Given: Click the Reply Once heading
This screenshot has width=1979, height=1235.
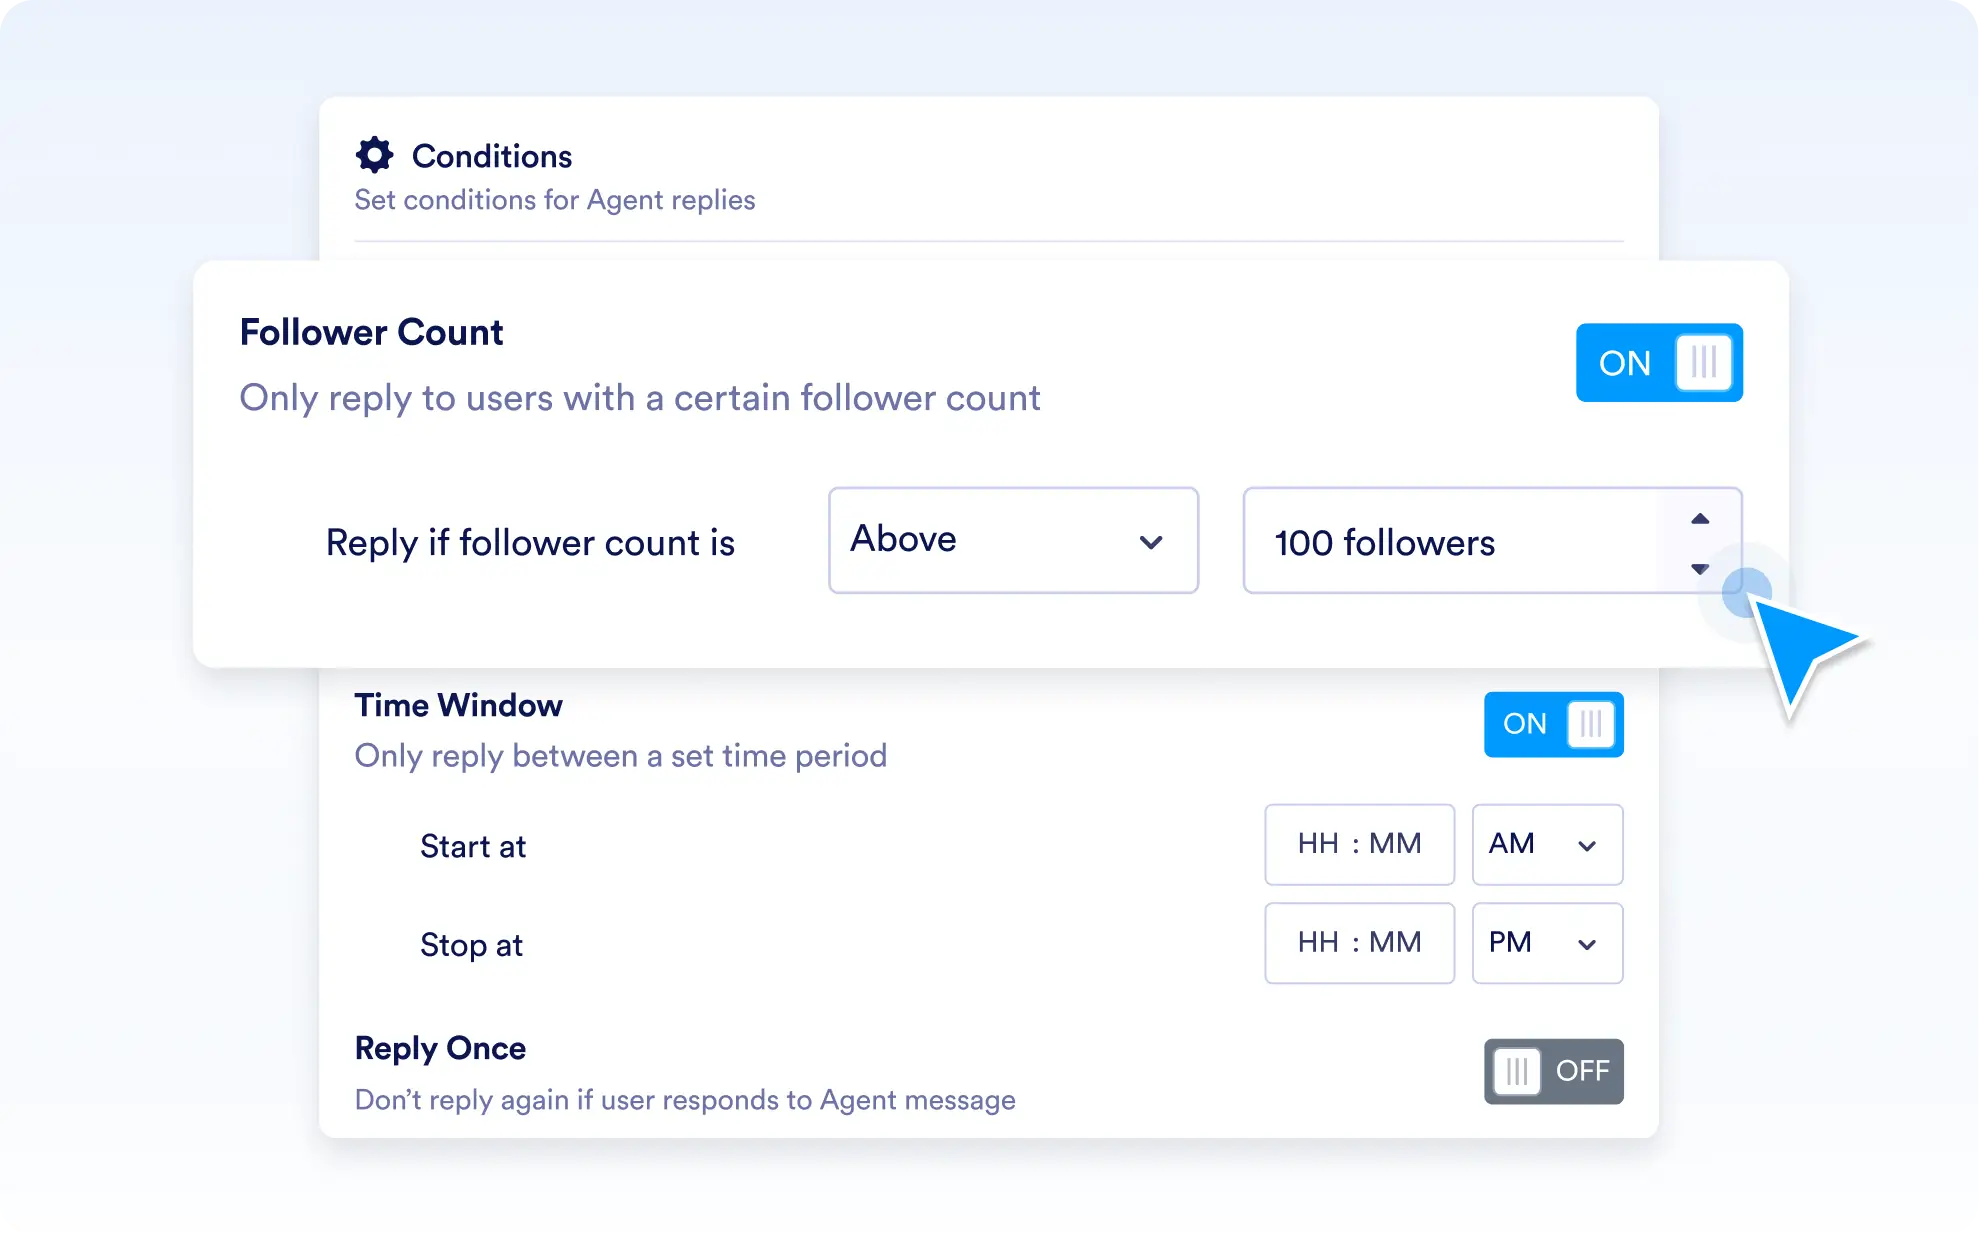Looking at the screenshot, I should (440, 1048).
